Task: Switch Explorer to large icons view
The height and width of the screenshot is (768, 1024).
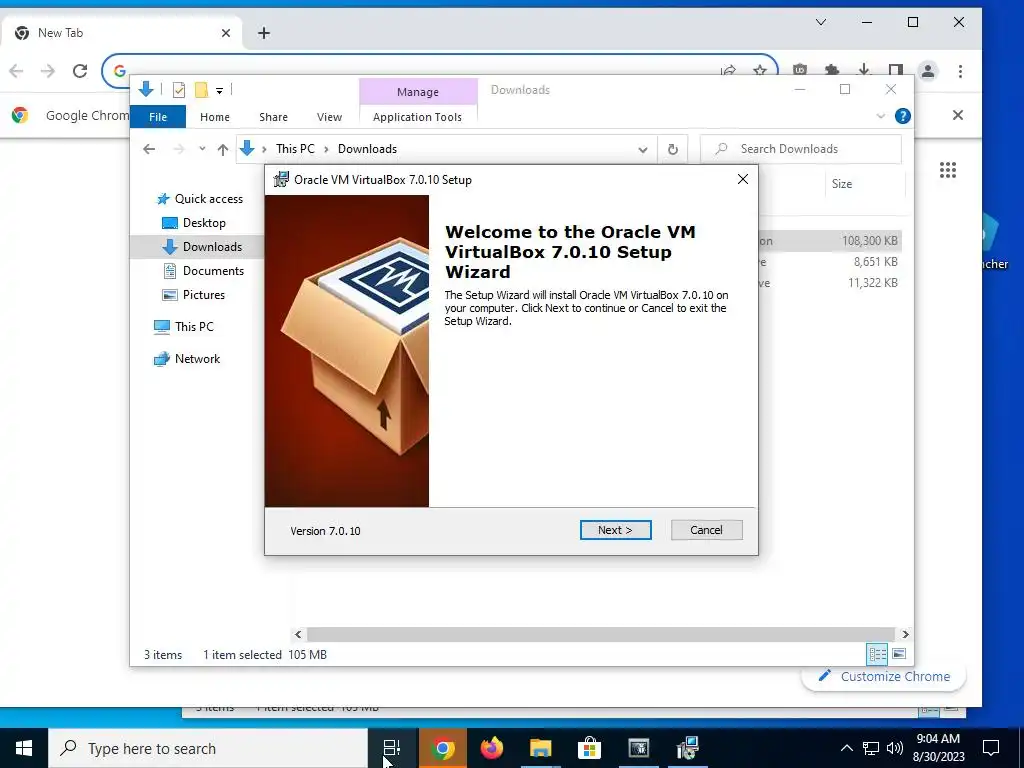Action: (899, 654)
